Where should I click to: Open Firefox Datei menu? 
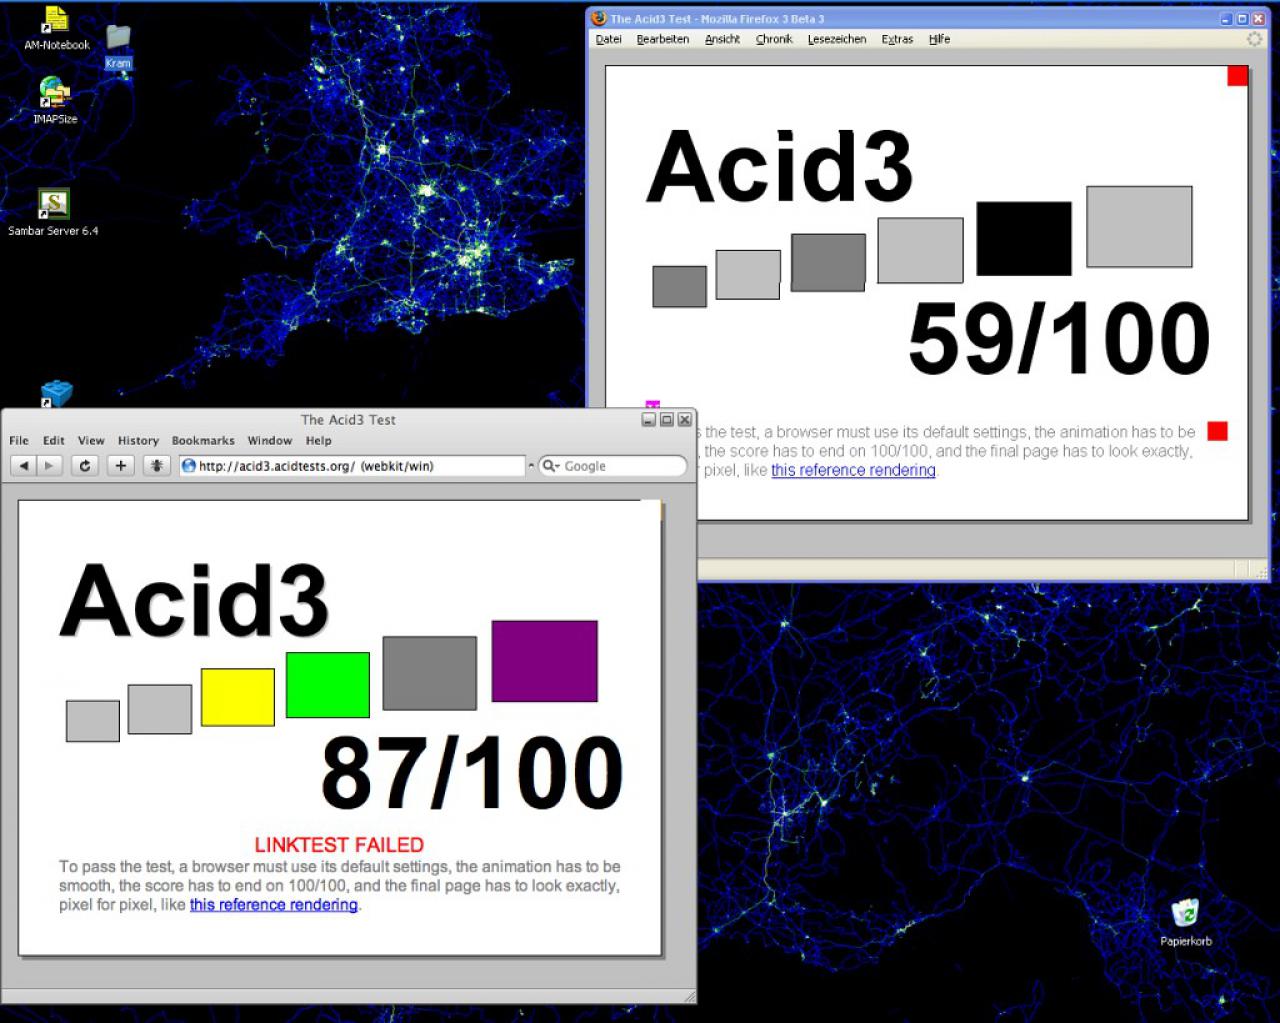click(x=609, y=39)
